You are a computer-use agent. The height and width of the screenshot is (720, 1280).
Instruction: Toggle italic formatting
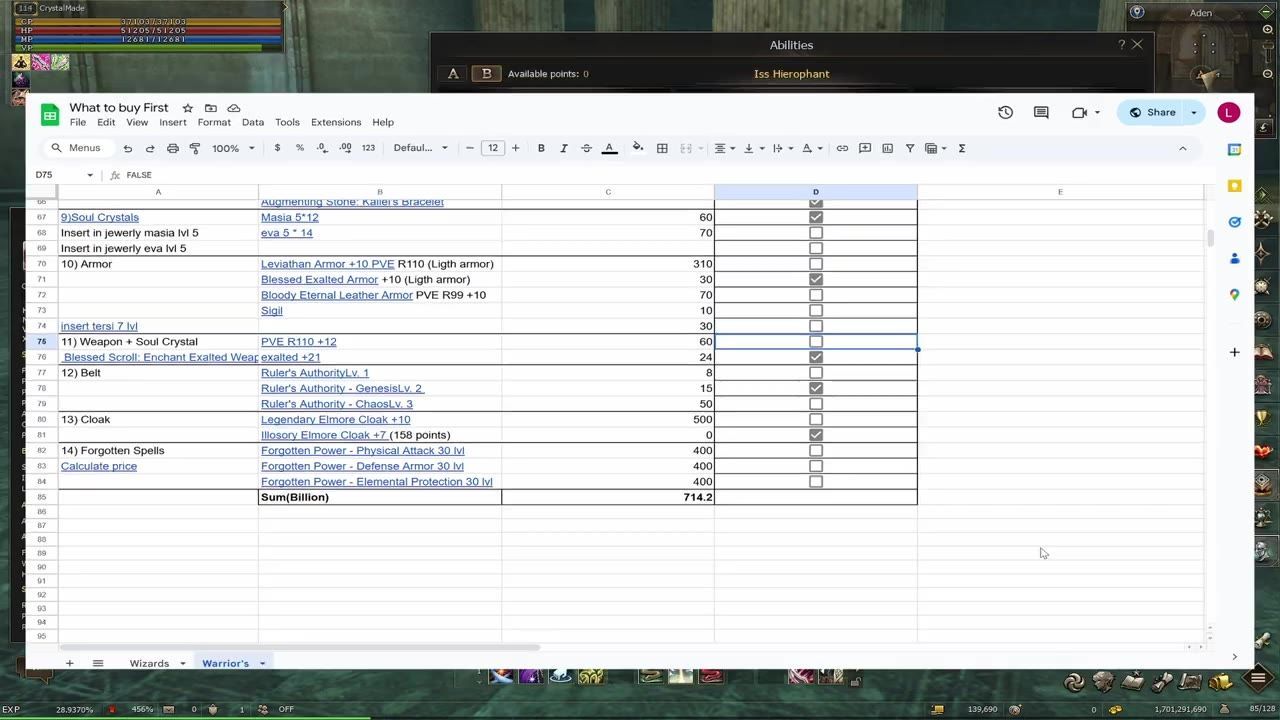(564, 148)
